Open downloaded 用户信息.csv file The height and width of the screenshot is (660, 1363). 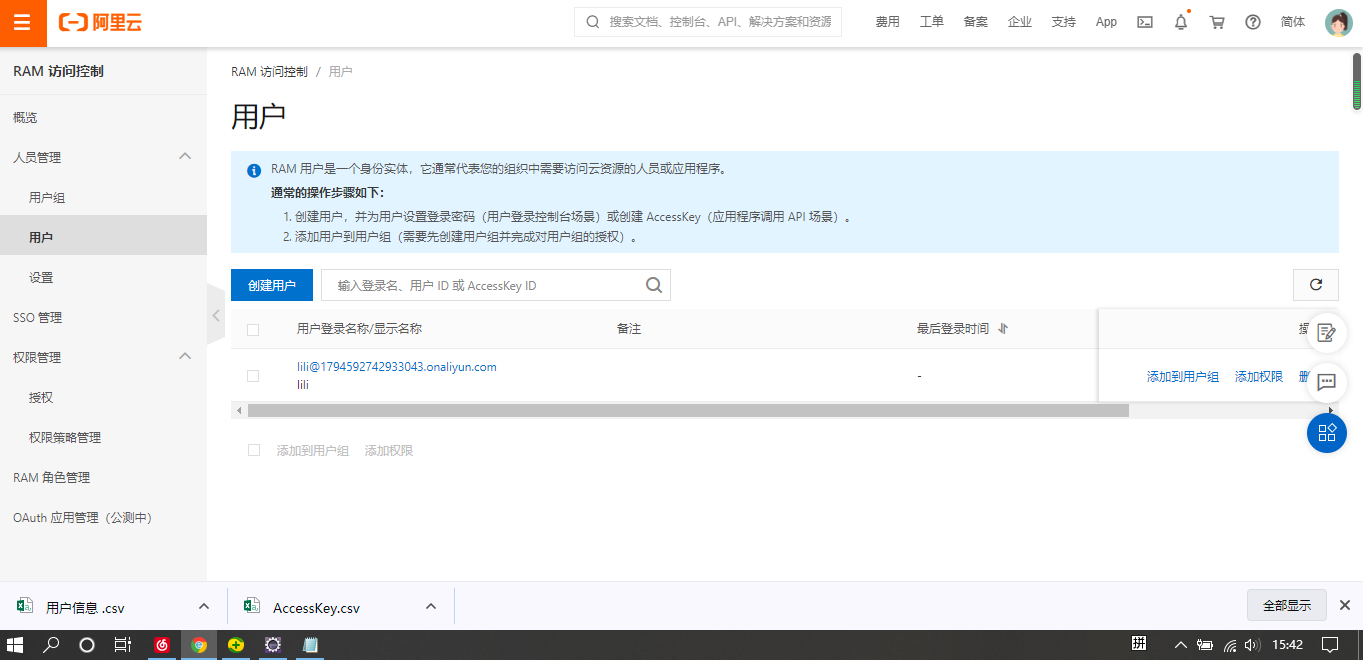tap(85, 607)
